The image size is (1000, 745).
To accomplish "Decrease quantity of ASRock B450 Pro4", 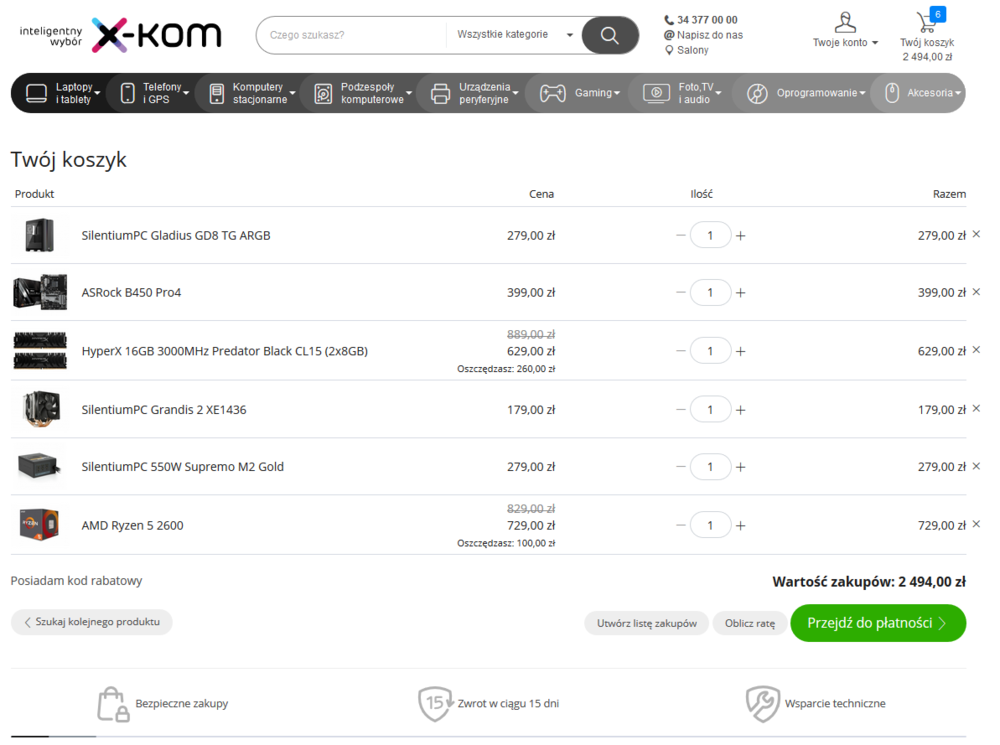I will (x=681, y=293).
